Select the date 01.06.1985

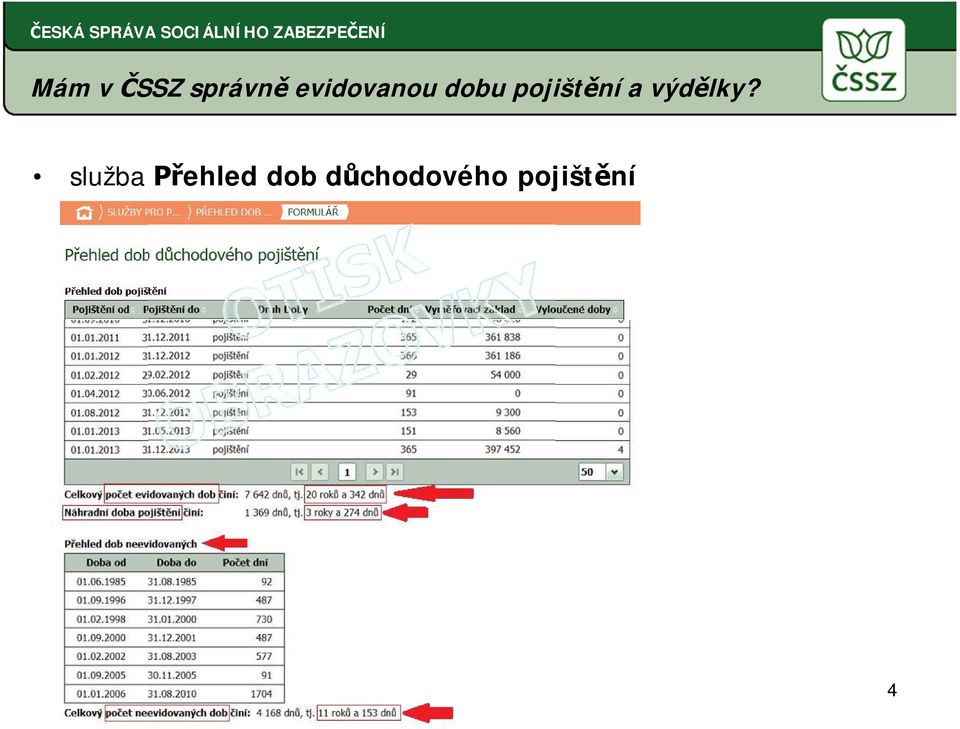[101, 581]
